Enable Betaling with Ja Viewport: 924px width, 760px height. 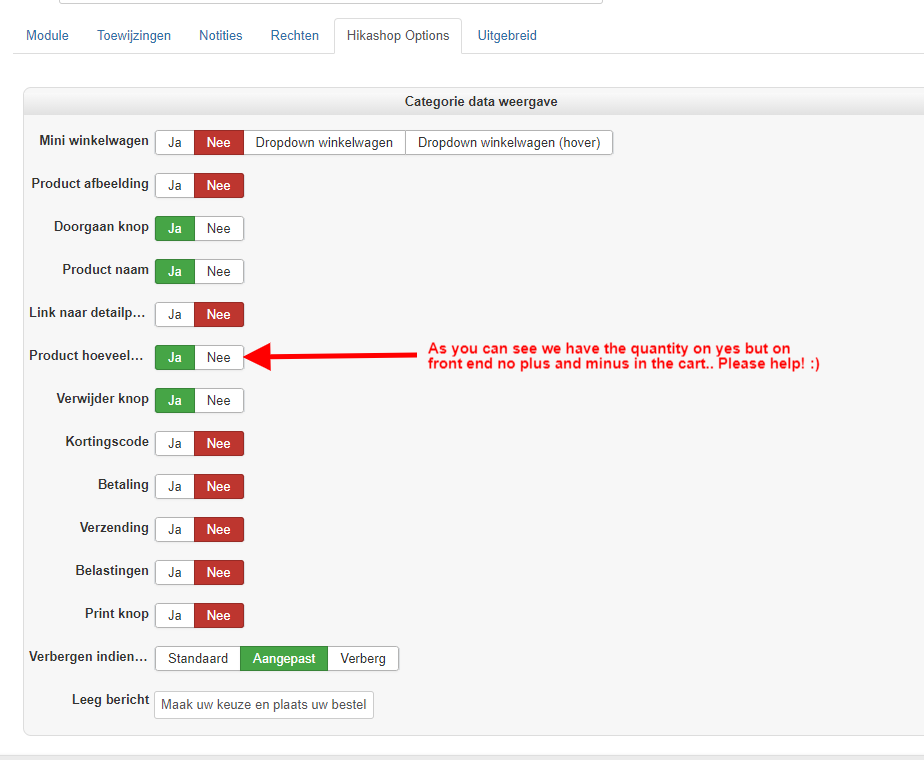pyautogui.click(x=175, y=487)
